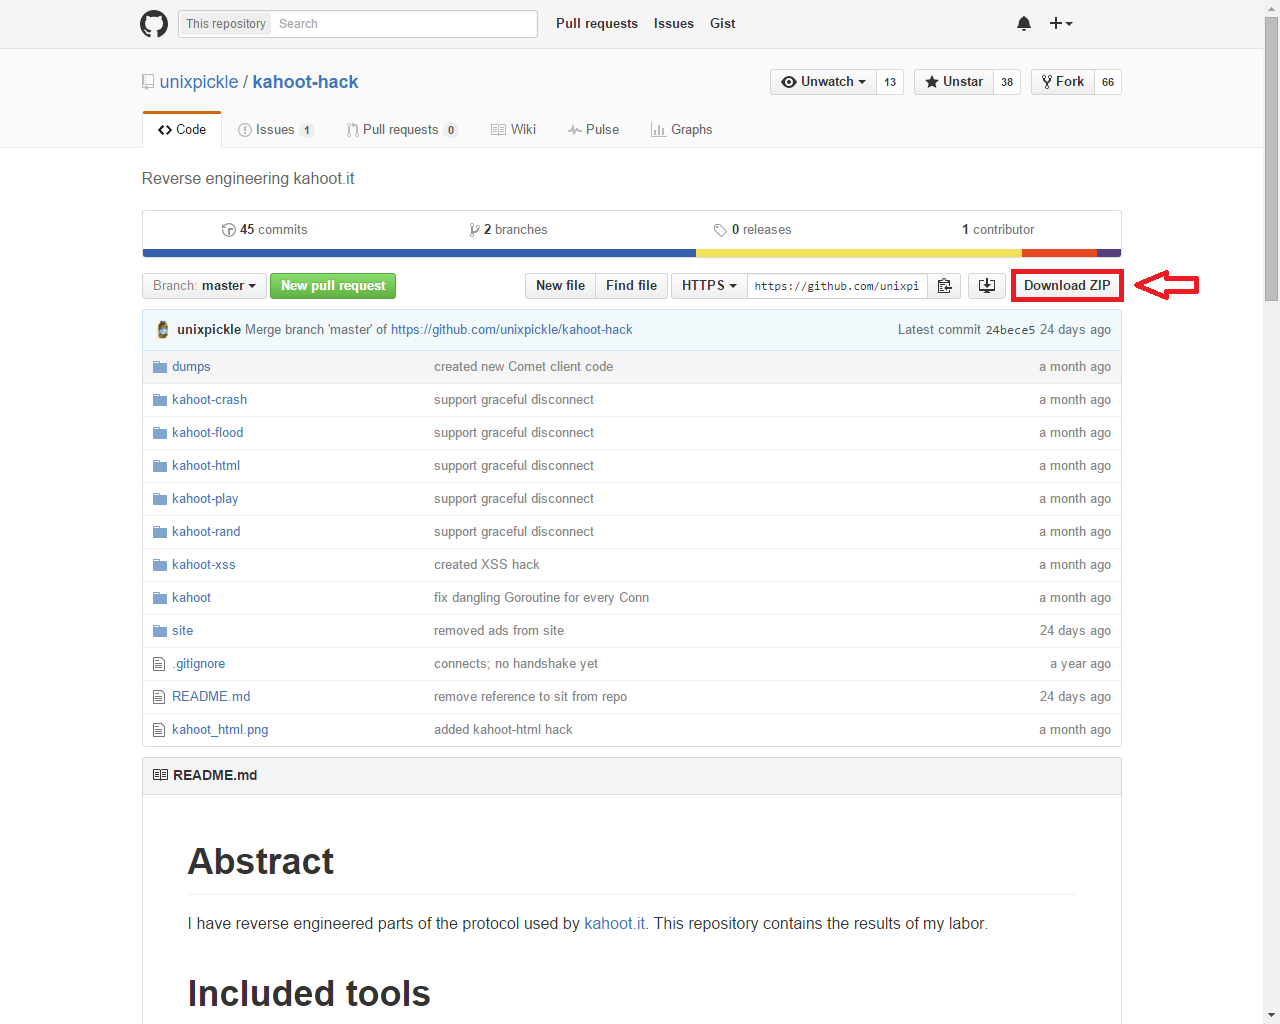Screen dimensions: 1280x1024
Task: Open the create new plus menu
Action: (1061, 23)
